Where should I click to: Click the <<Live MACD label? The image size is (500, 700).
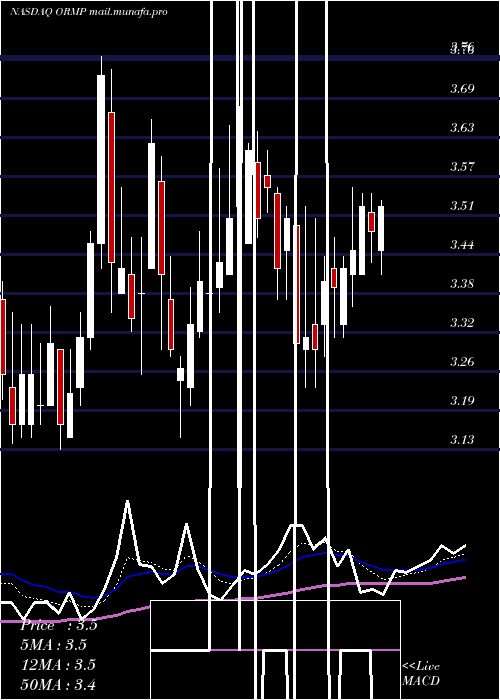(x=421, y=673)
